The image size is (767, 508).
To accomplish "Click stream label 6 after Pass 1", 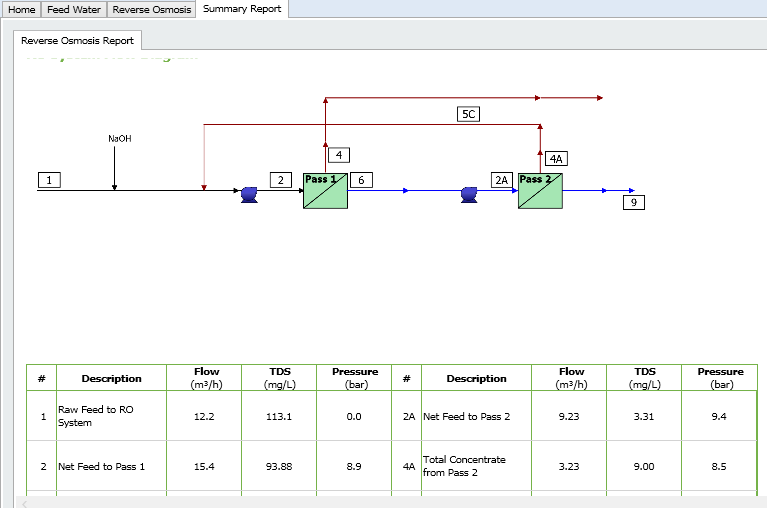I will 361,180.
